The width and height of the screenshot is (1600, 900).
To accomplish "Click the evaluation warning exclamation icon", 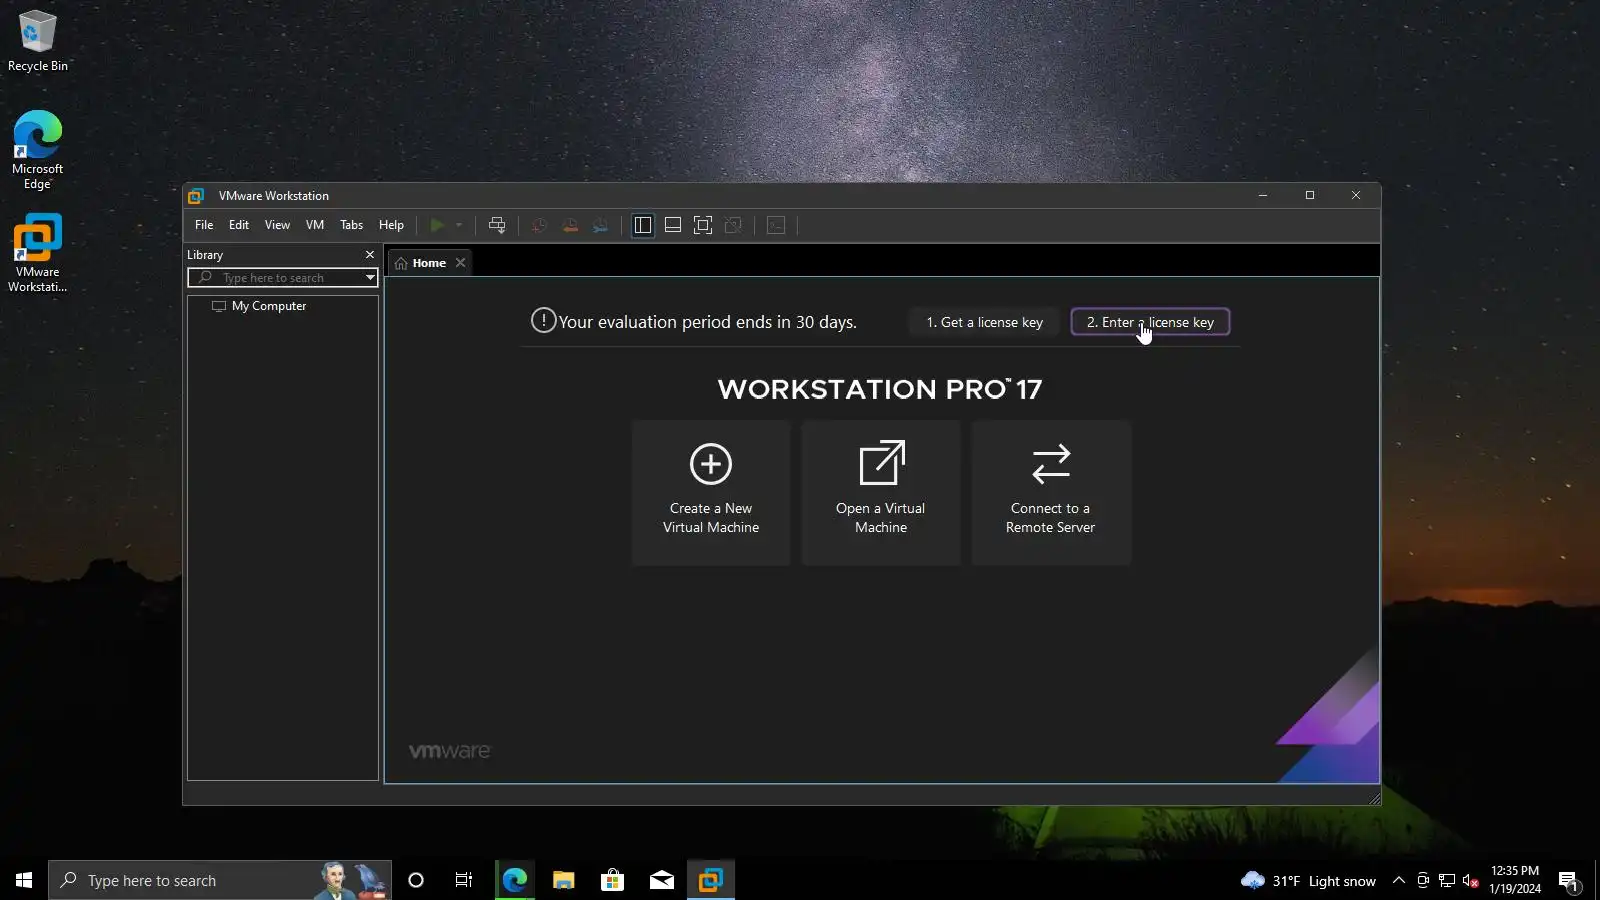I will [543, 321].
